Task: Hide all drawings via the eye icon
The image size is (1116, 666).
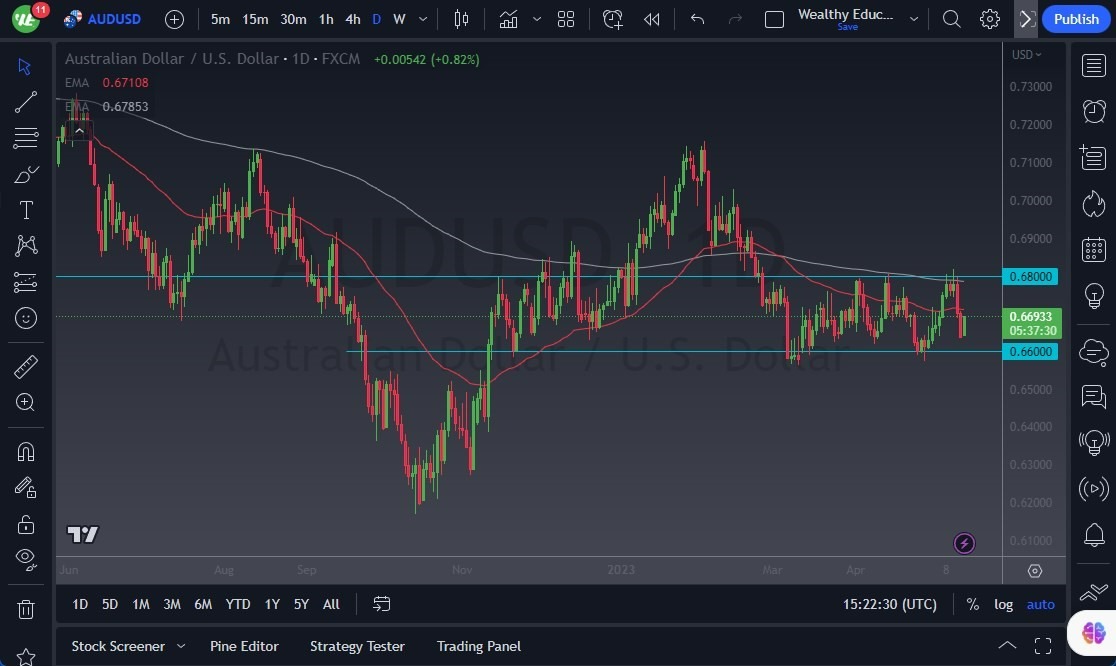Action: pos(25,559)
